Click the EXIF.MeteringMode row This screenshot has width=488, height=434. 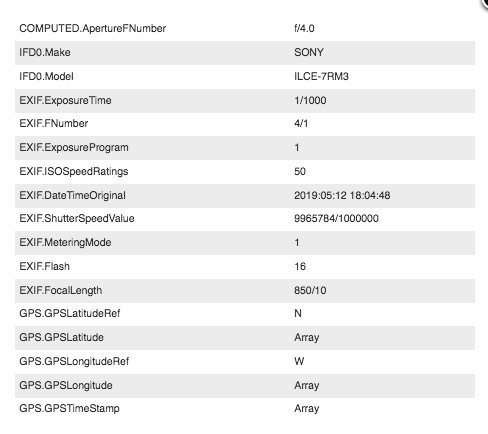pyautogui.click(x=245, y=243)
